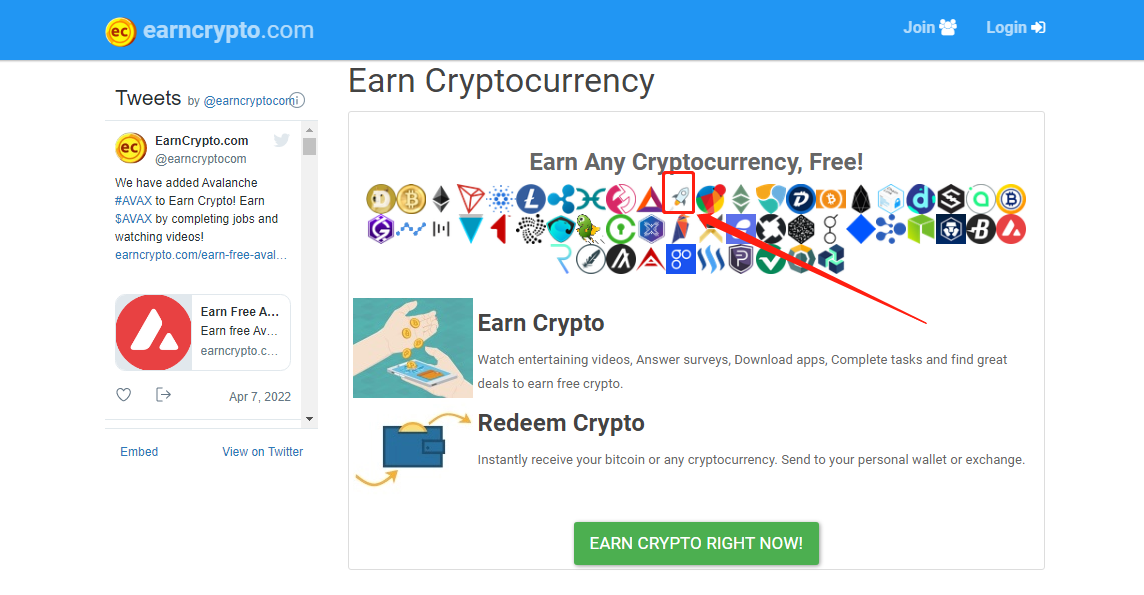This screenshot has width=1144, height=595.
Task: Open the Login menu item
Action: (1016, 28)
